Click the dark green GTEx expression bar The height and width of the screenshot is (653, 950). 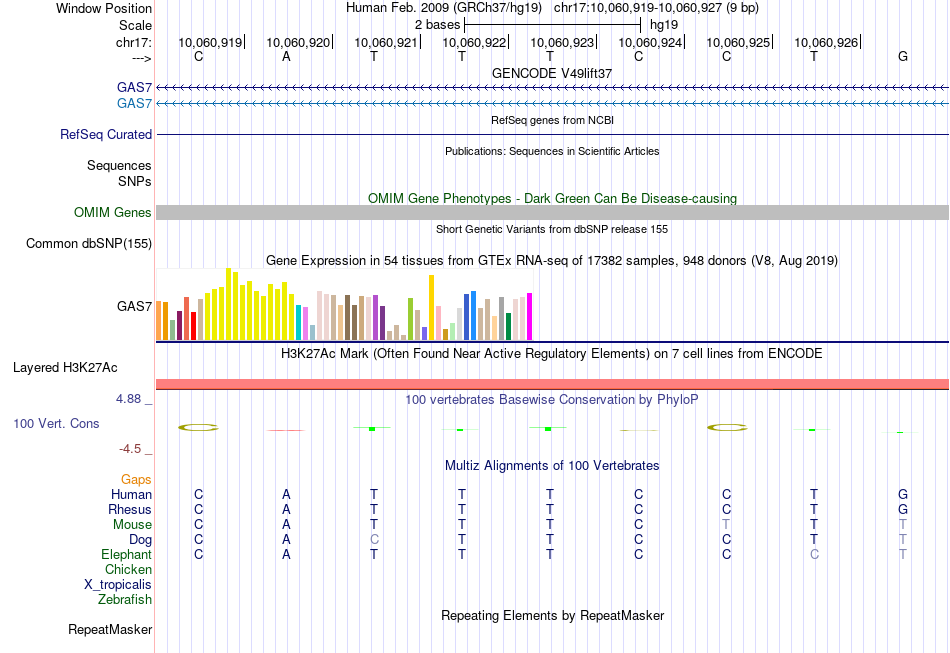[508, 326]
